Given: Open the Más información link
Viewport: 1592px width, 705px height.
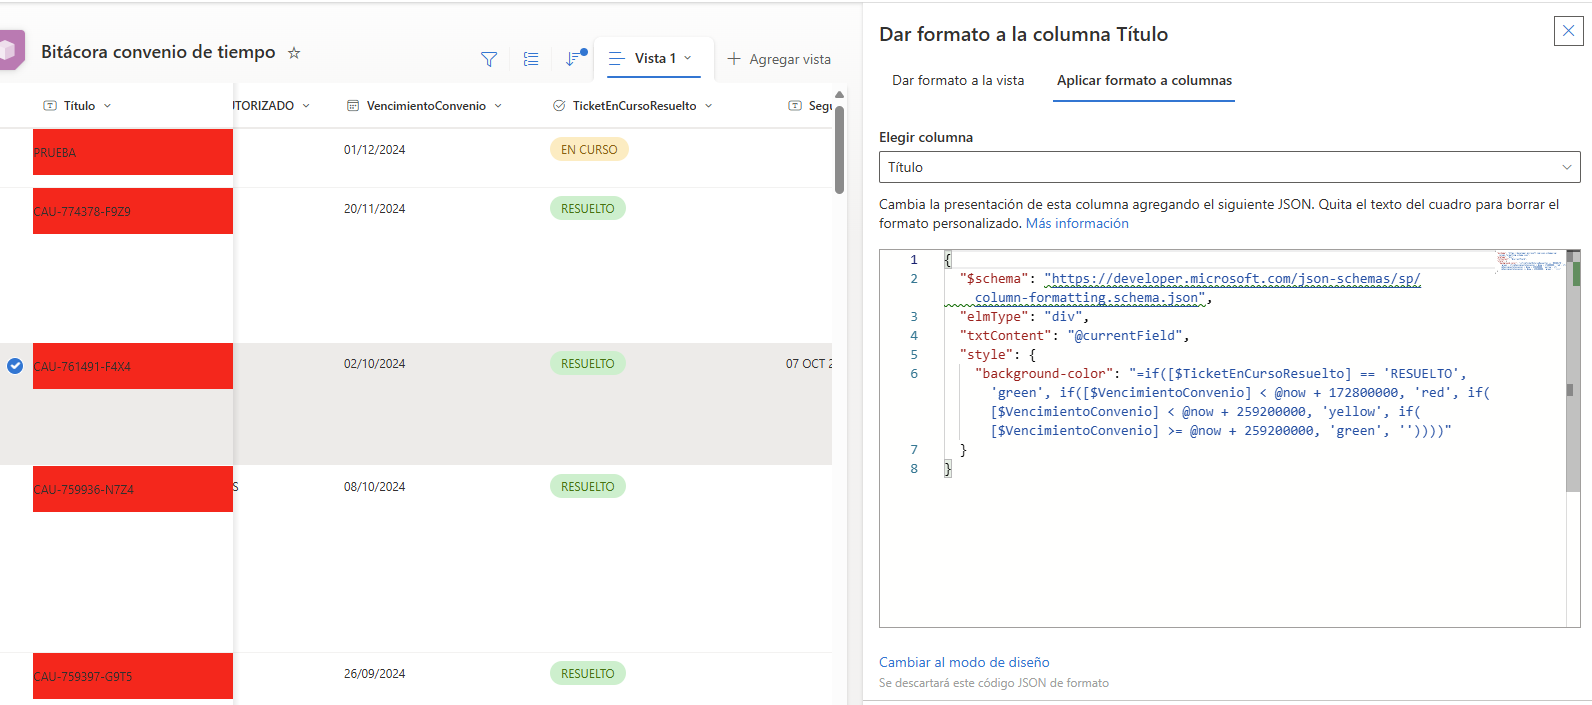Looking at the screenshot, I should [1077, 224].
